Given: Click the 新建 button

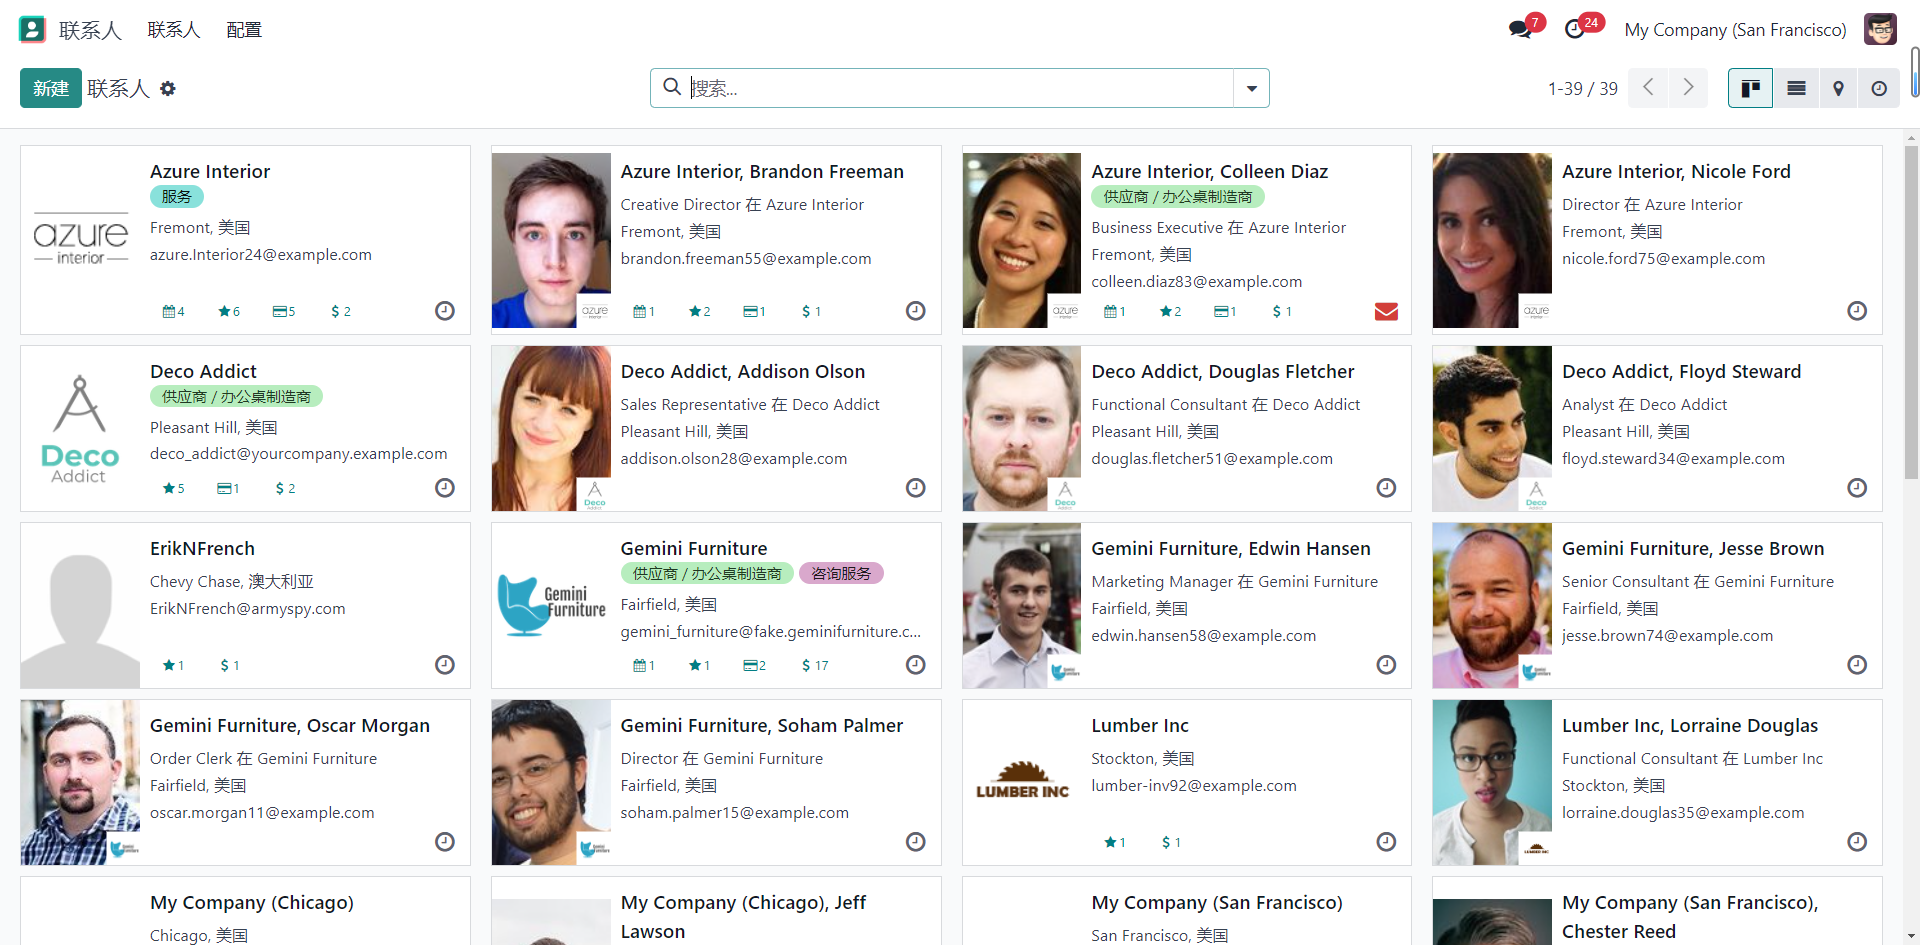Looking at the screenshot, I should tap(51, 88).
